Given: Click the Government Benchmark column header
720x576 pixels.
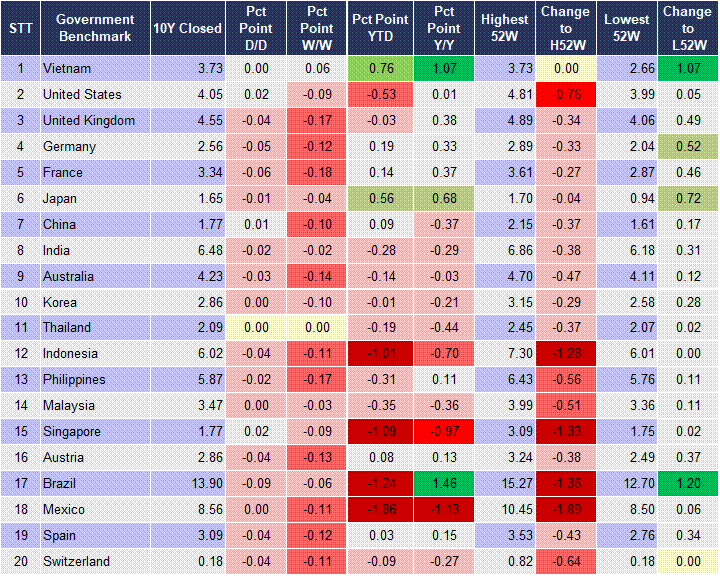Looking at the screenshot, I should click(x=95, y=28).
